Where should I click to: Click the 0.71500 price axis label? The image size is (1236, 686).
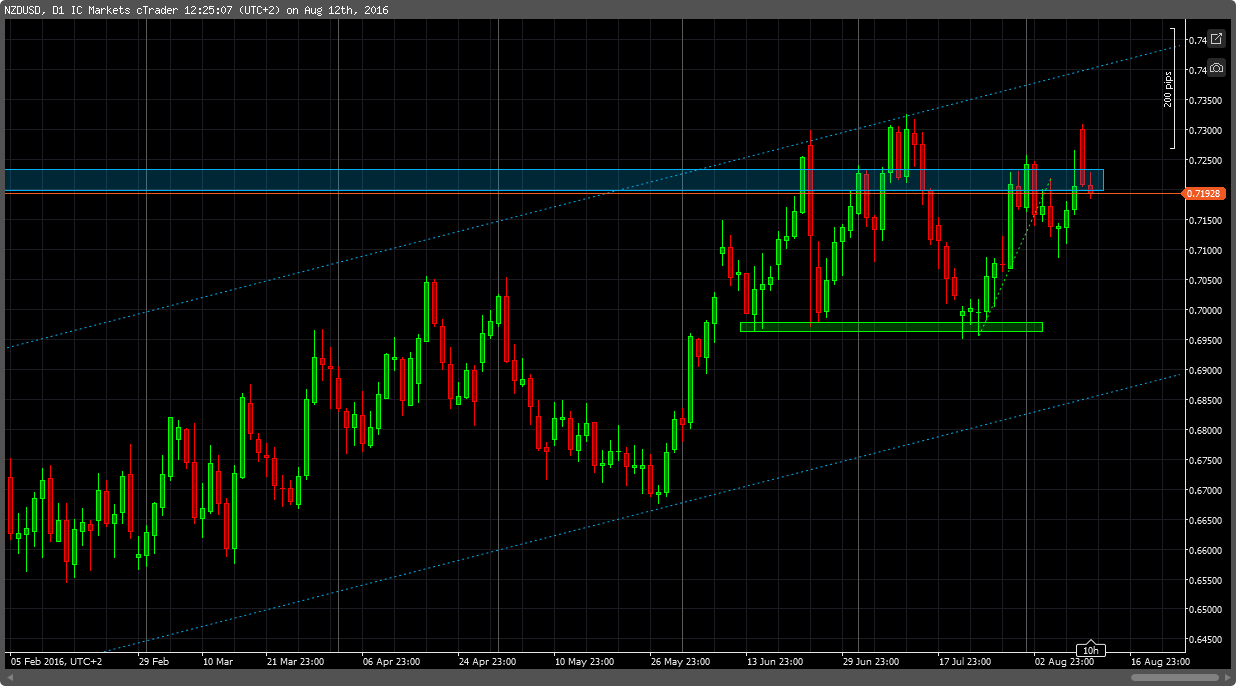(1205, 221)
